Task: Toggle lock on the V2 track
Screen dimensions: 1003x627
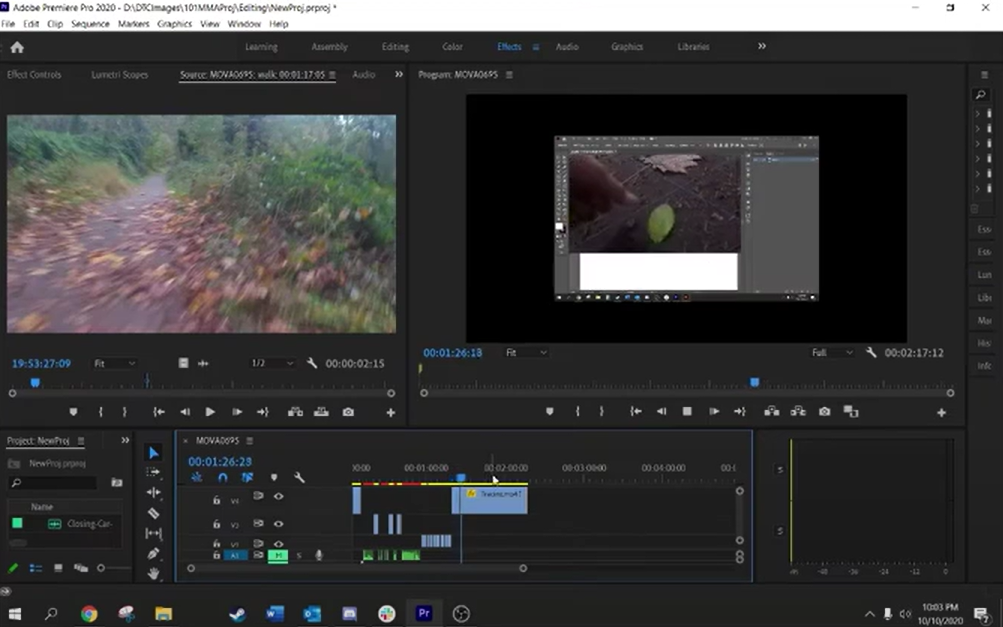Action: tap(216, 523)
